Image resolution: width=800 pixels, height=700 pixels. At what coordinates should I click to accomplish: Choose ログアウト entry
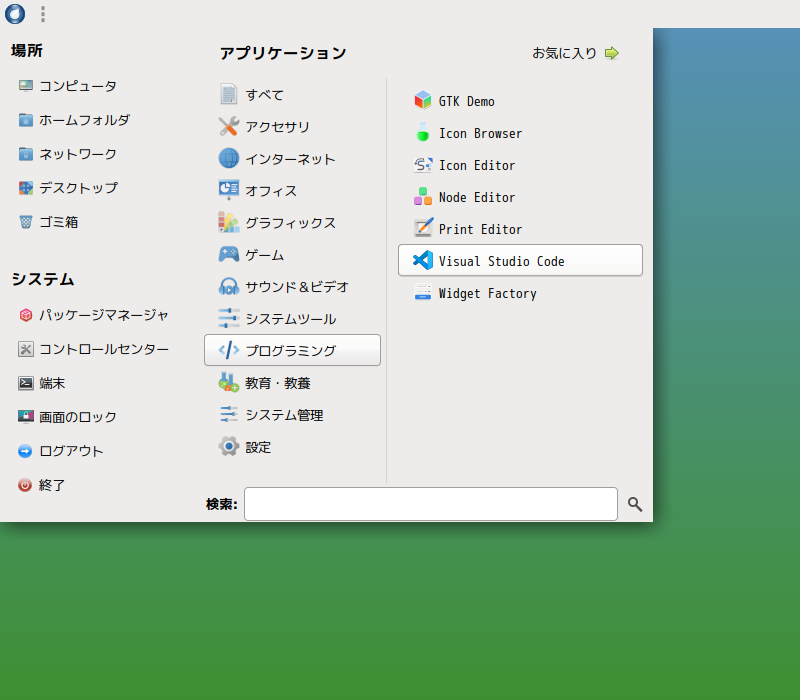pyautogui.click(x=61, y=451)
